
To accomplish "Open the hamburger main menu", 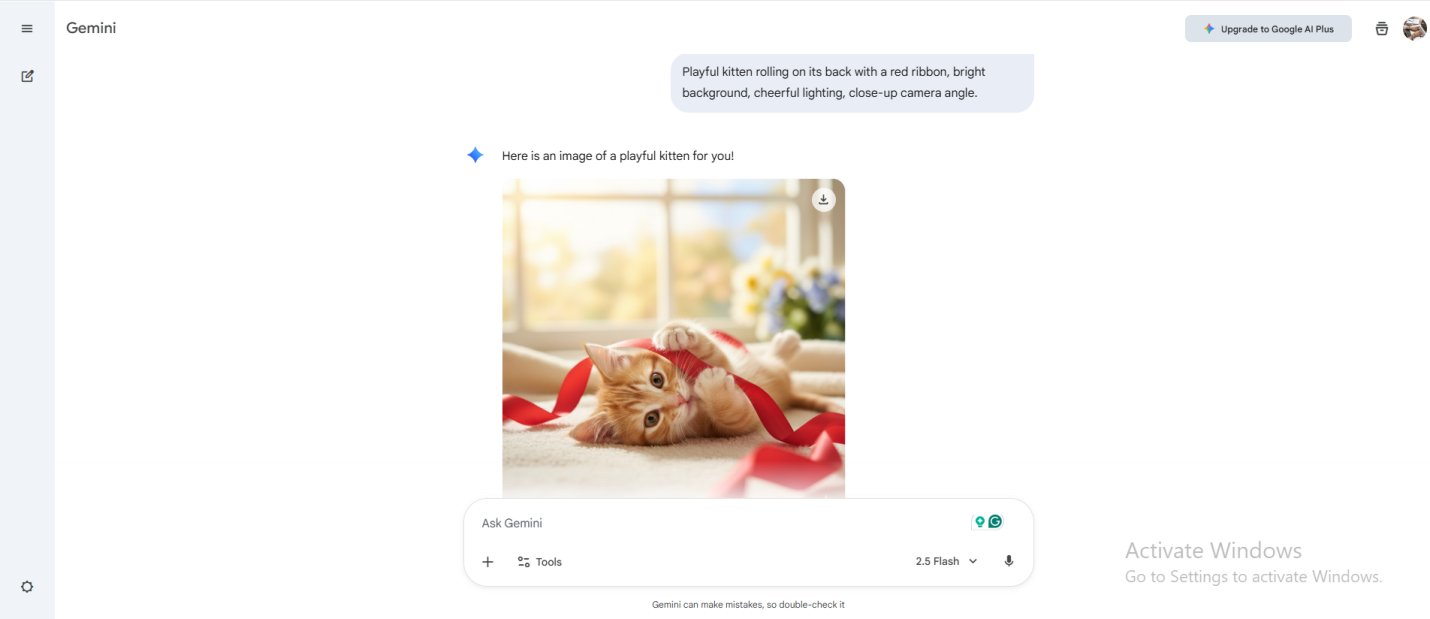I will [27, 28].
